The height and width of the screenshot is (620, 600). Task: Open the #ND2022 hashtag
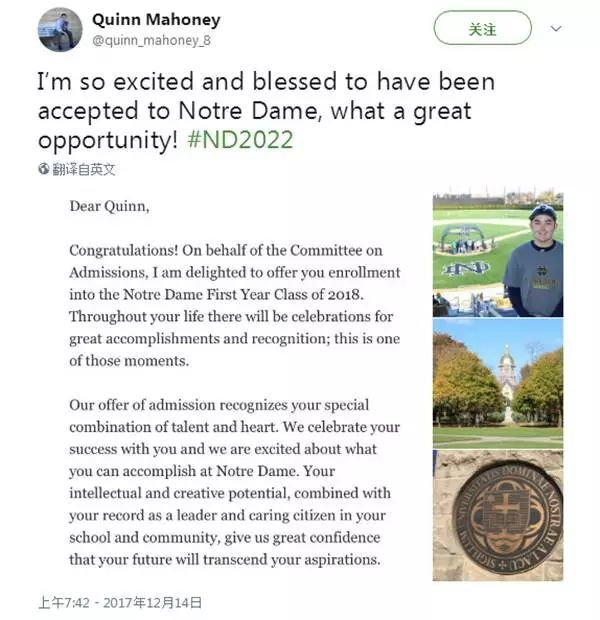pos(240,139)
